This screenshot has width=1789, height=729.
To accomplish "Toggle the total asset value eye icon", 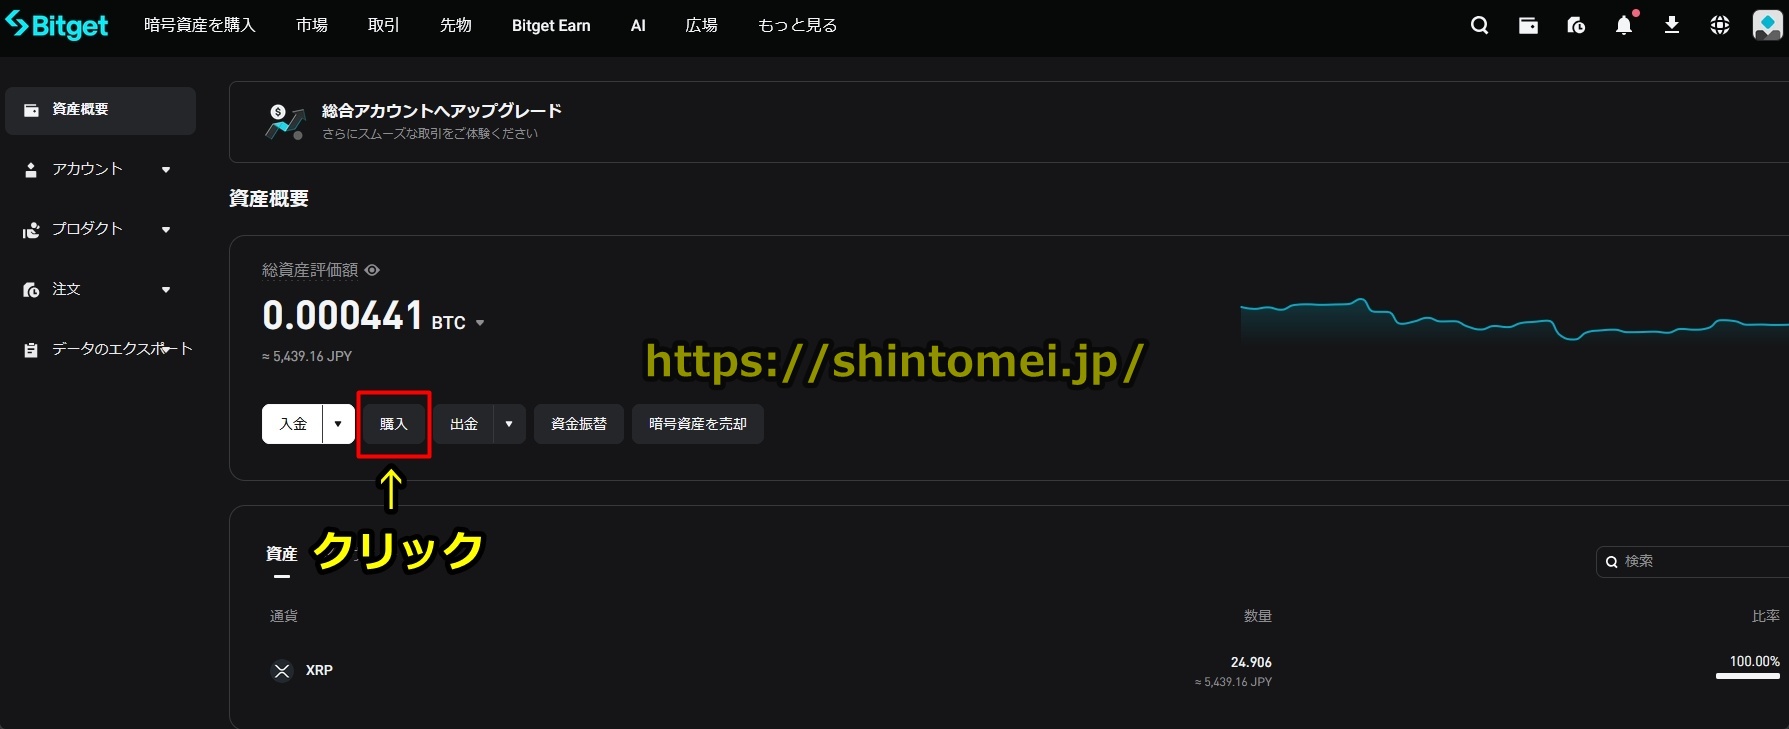I will 372,270.
